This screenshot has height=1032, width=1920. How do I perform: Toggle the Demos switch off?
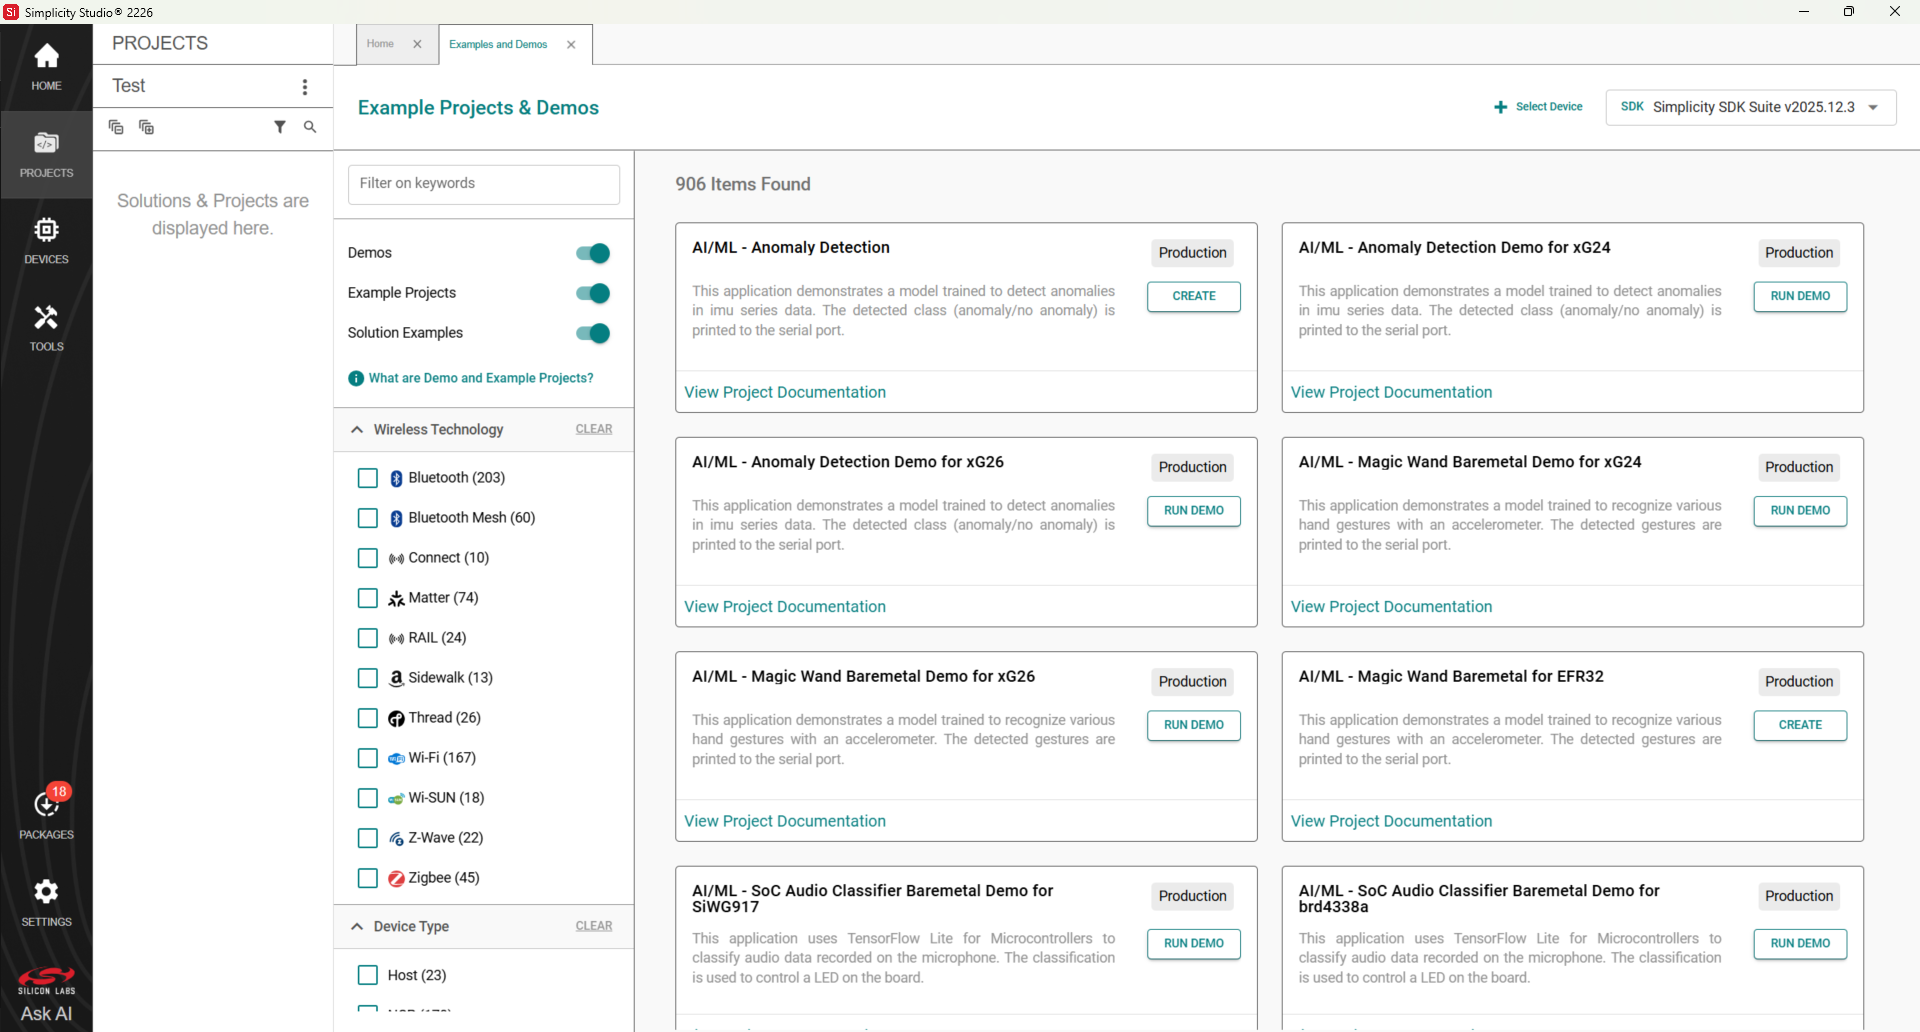tap(593, 253)
